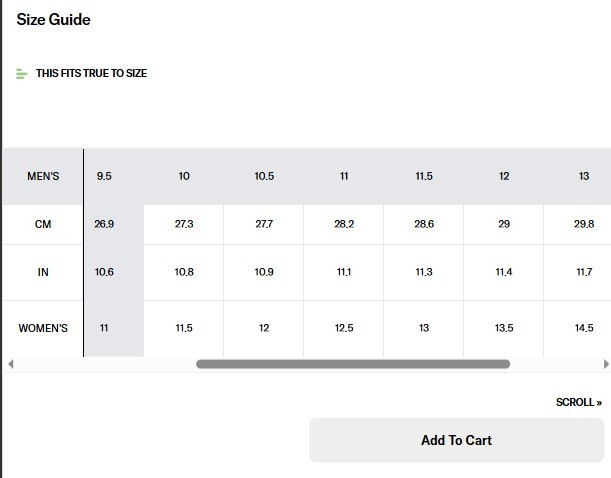Click THIS FITS TRUE TO SIZE text

[x=92, y=73]
